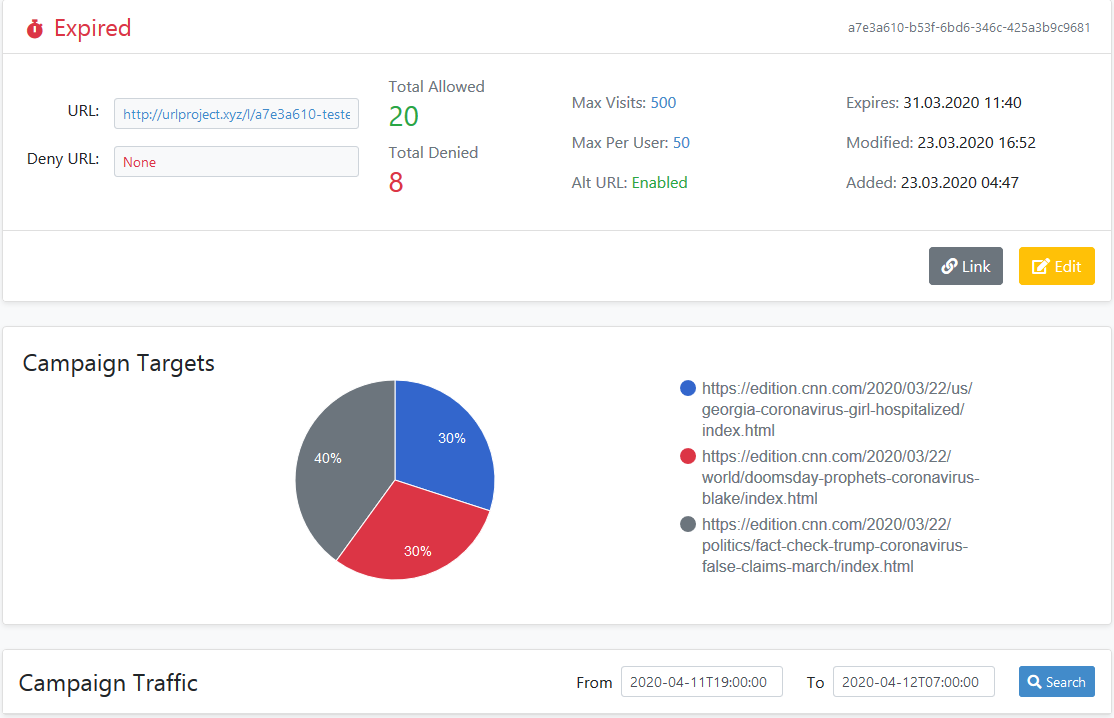Viewport: 1114px width, 718px height.
Task: Click the magnifier icon on Search button
Action: tap(1035, 682)
